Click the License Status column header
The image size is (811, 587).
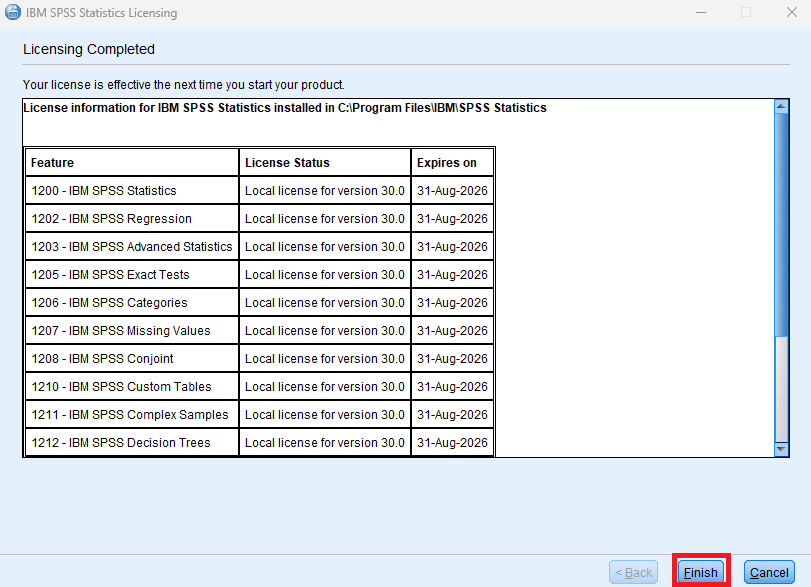pos(287,162)
